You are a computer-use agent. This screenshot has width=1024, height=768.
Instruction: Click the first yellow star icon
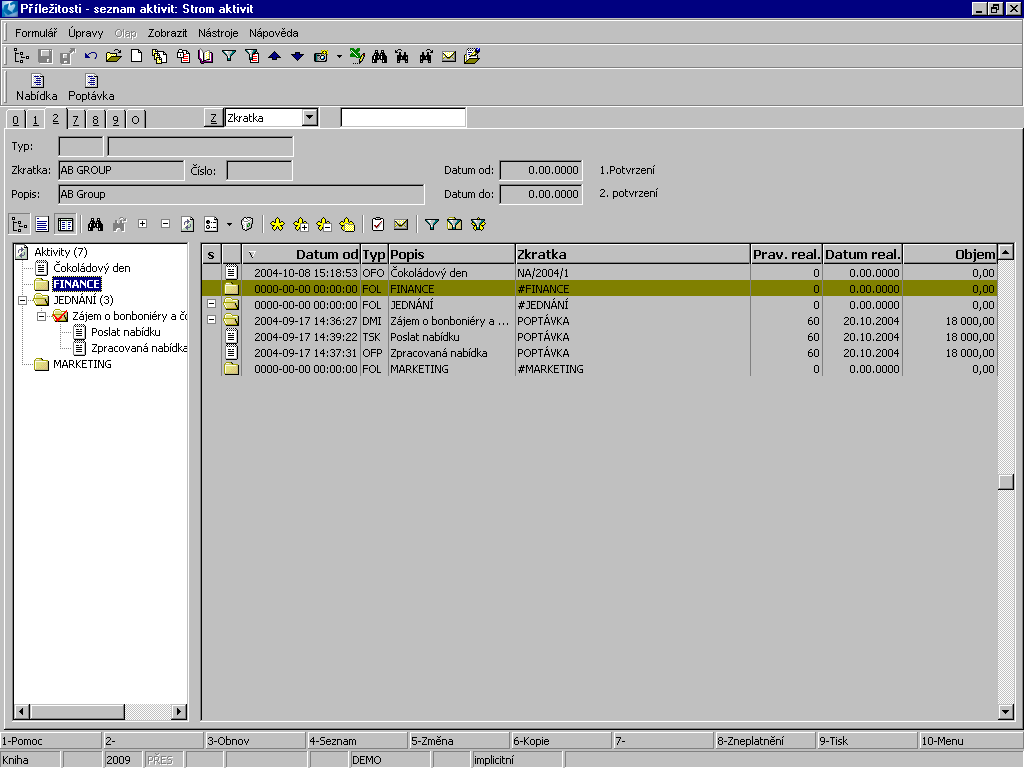pos(277,225)
